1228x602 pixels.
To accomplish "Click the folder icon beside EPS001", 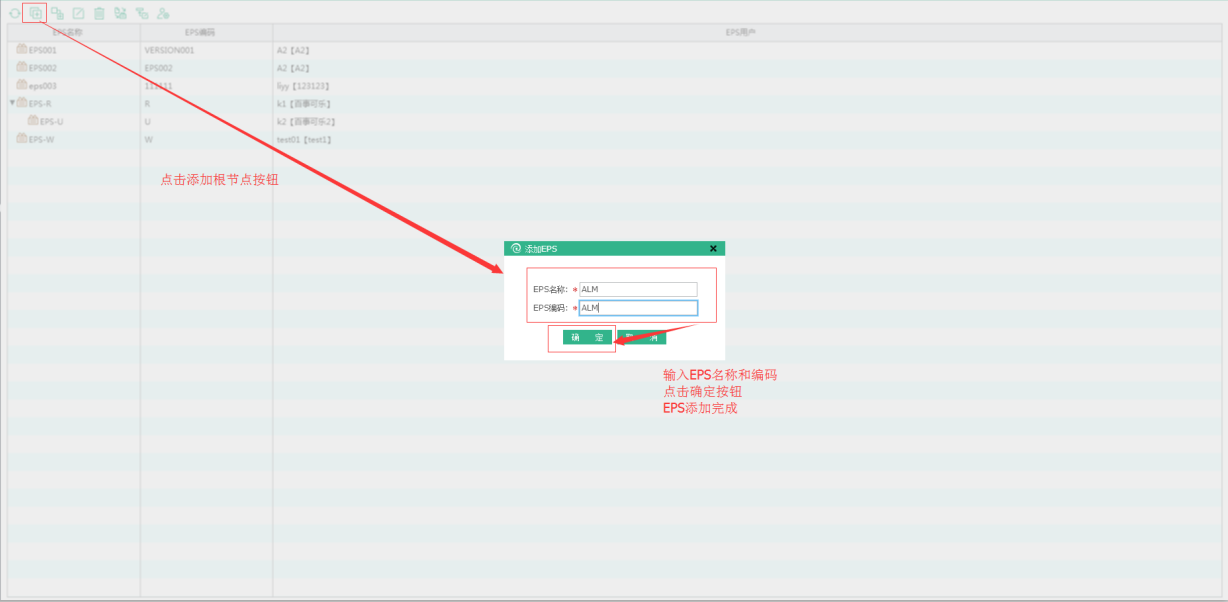I will tap(22, 49).
